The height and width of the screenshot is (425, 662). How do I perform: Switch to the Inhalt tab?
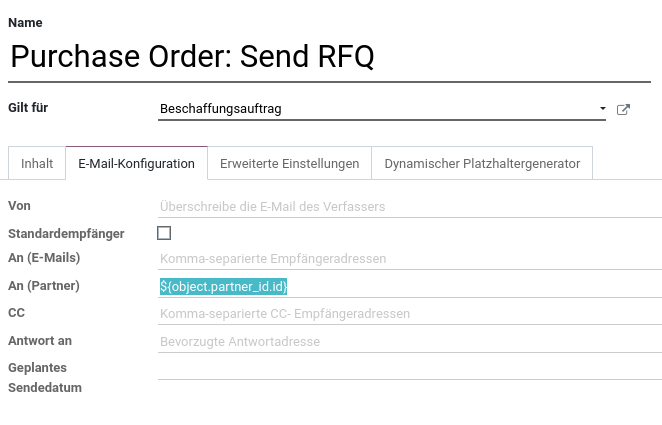37,163
